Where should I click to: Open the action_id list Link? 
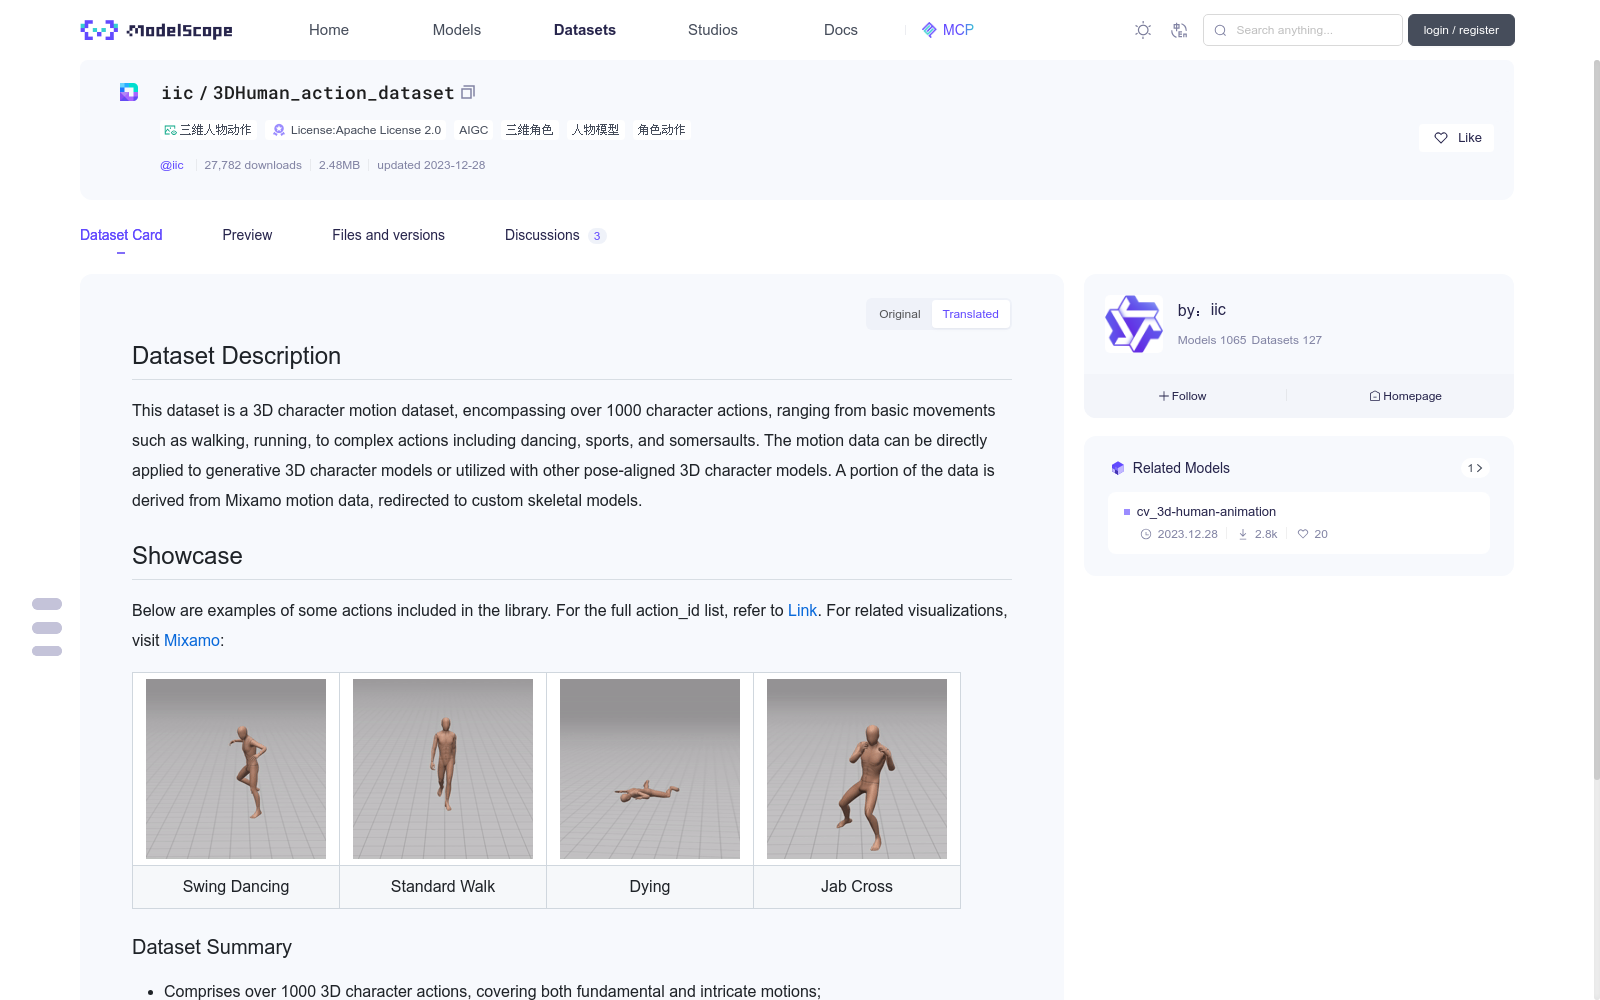pos(802,610)
